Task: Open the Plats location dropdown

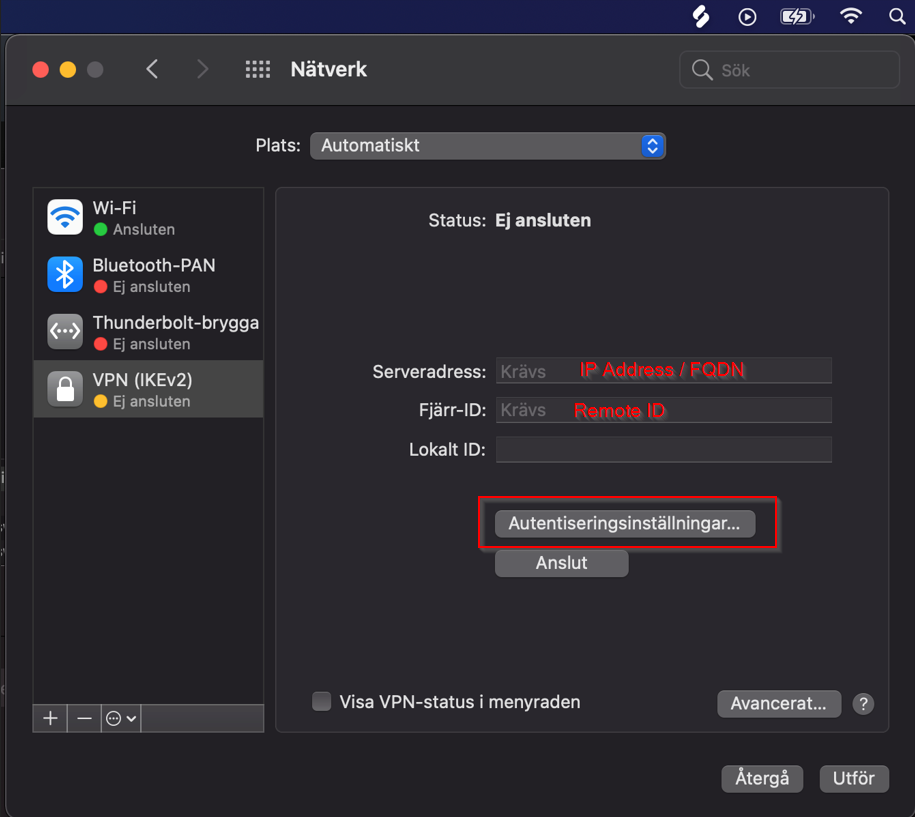Action: click(487, 145)
